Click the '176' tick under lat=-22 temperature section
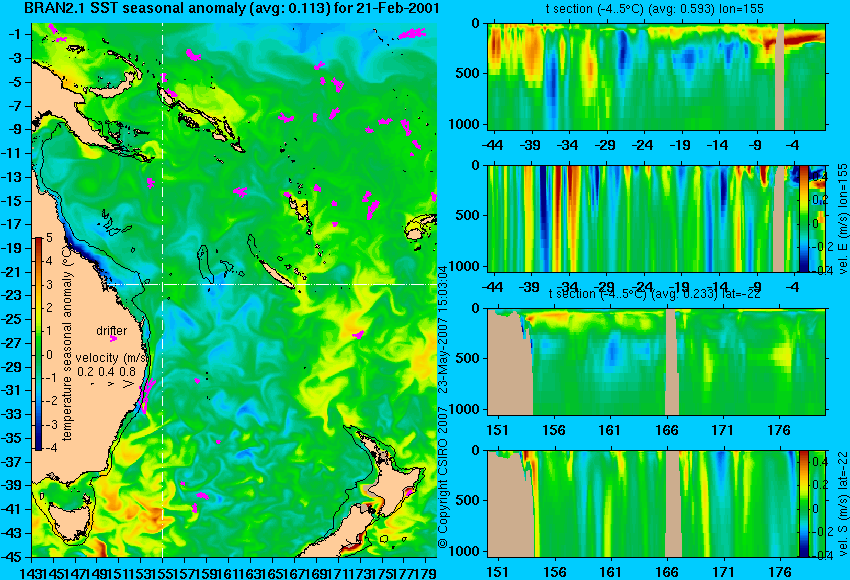The width and height of the screenshot is (850, 580). (x=780, y=430)
